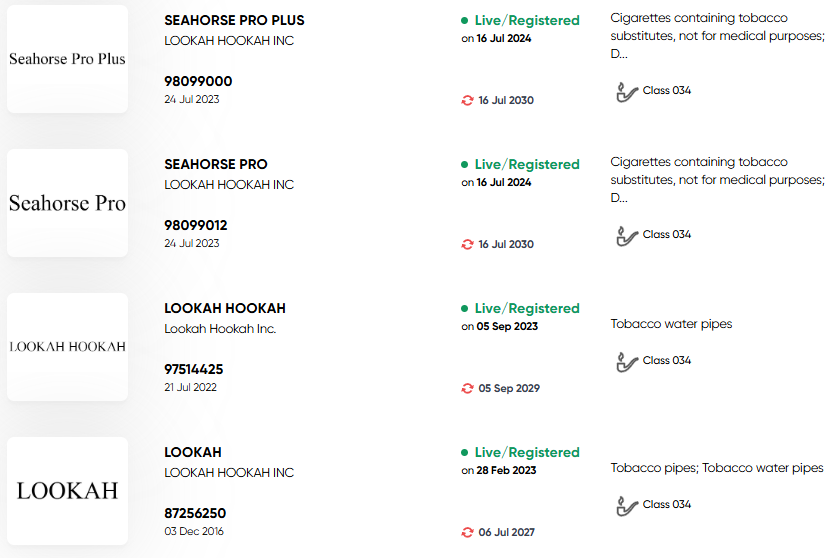Click serial number 98099000
The width and height of the screenshot is (840, 558).
[198, 81]
